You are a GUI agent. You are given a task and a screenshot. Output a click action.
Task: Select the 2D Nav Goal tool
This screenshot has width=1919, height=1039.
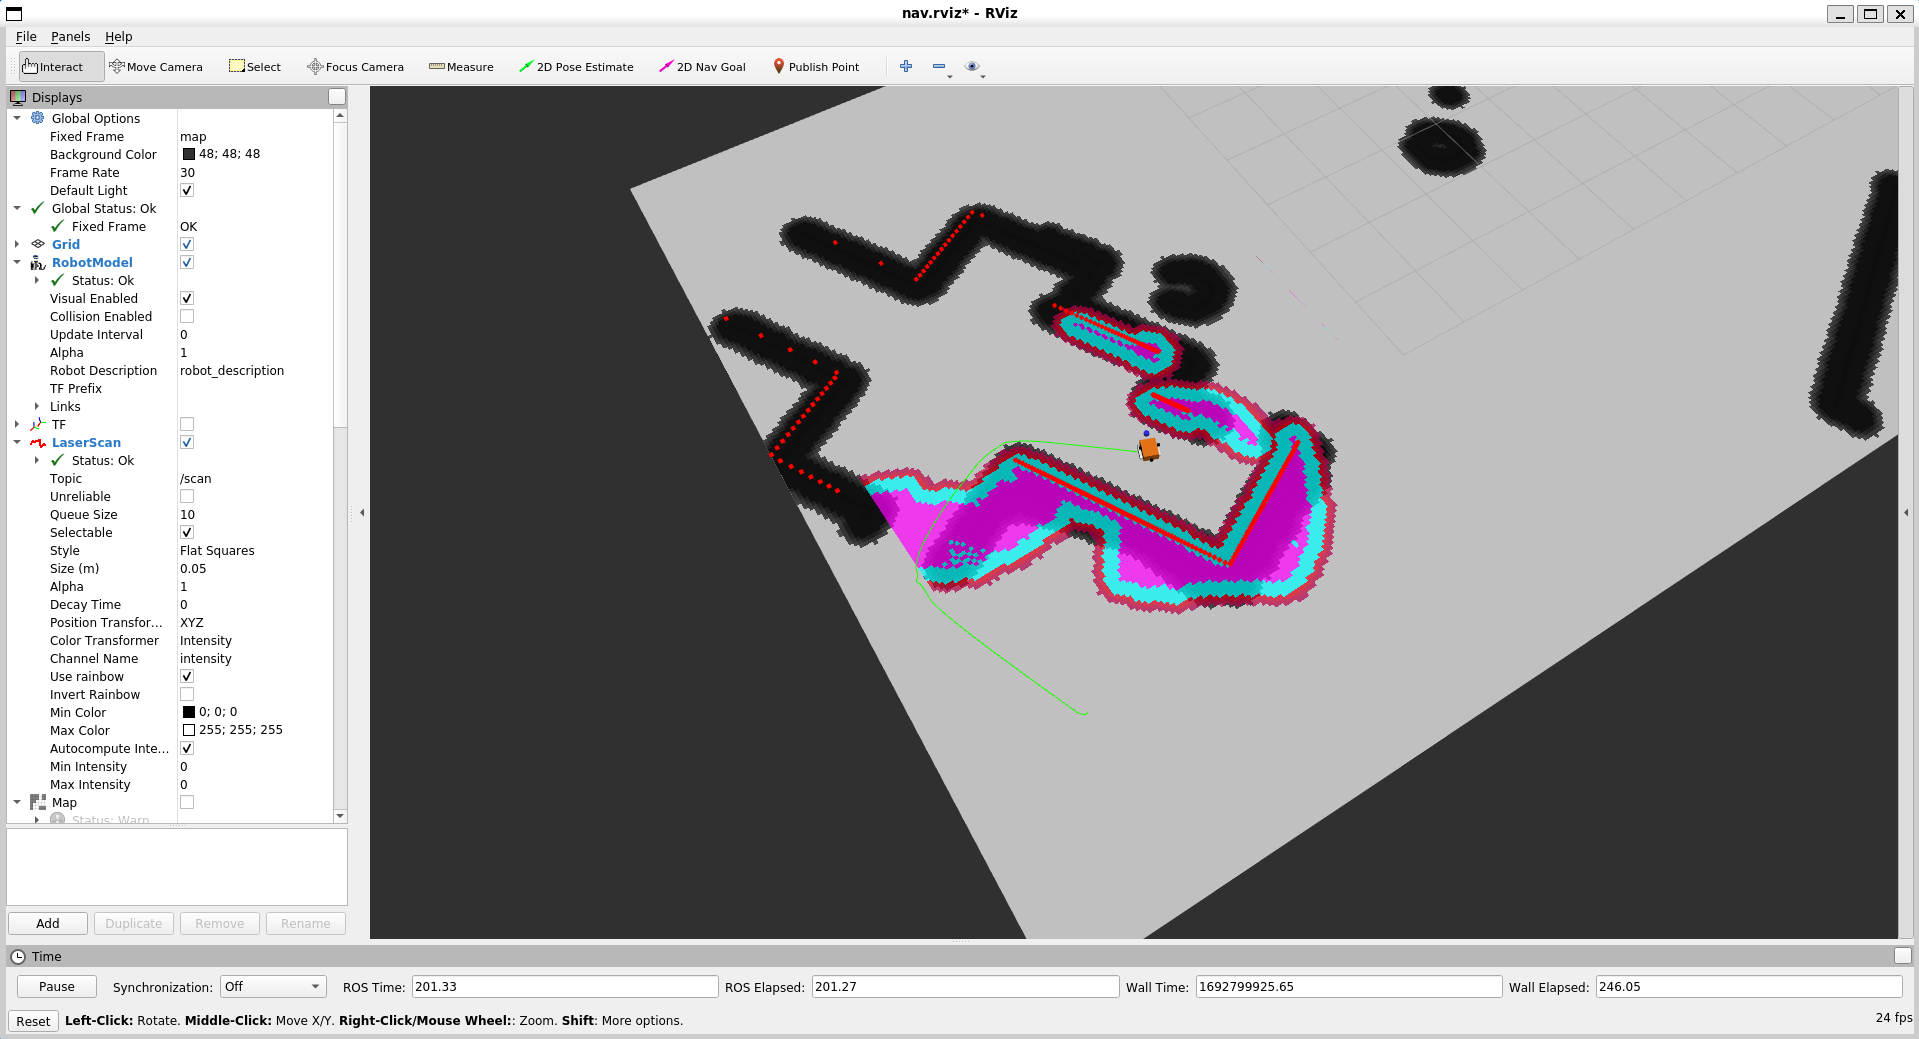click(x=702, y=67)
